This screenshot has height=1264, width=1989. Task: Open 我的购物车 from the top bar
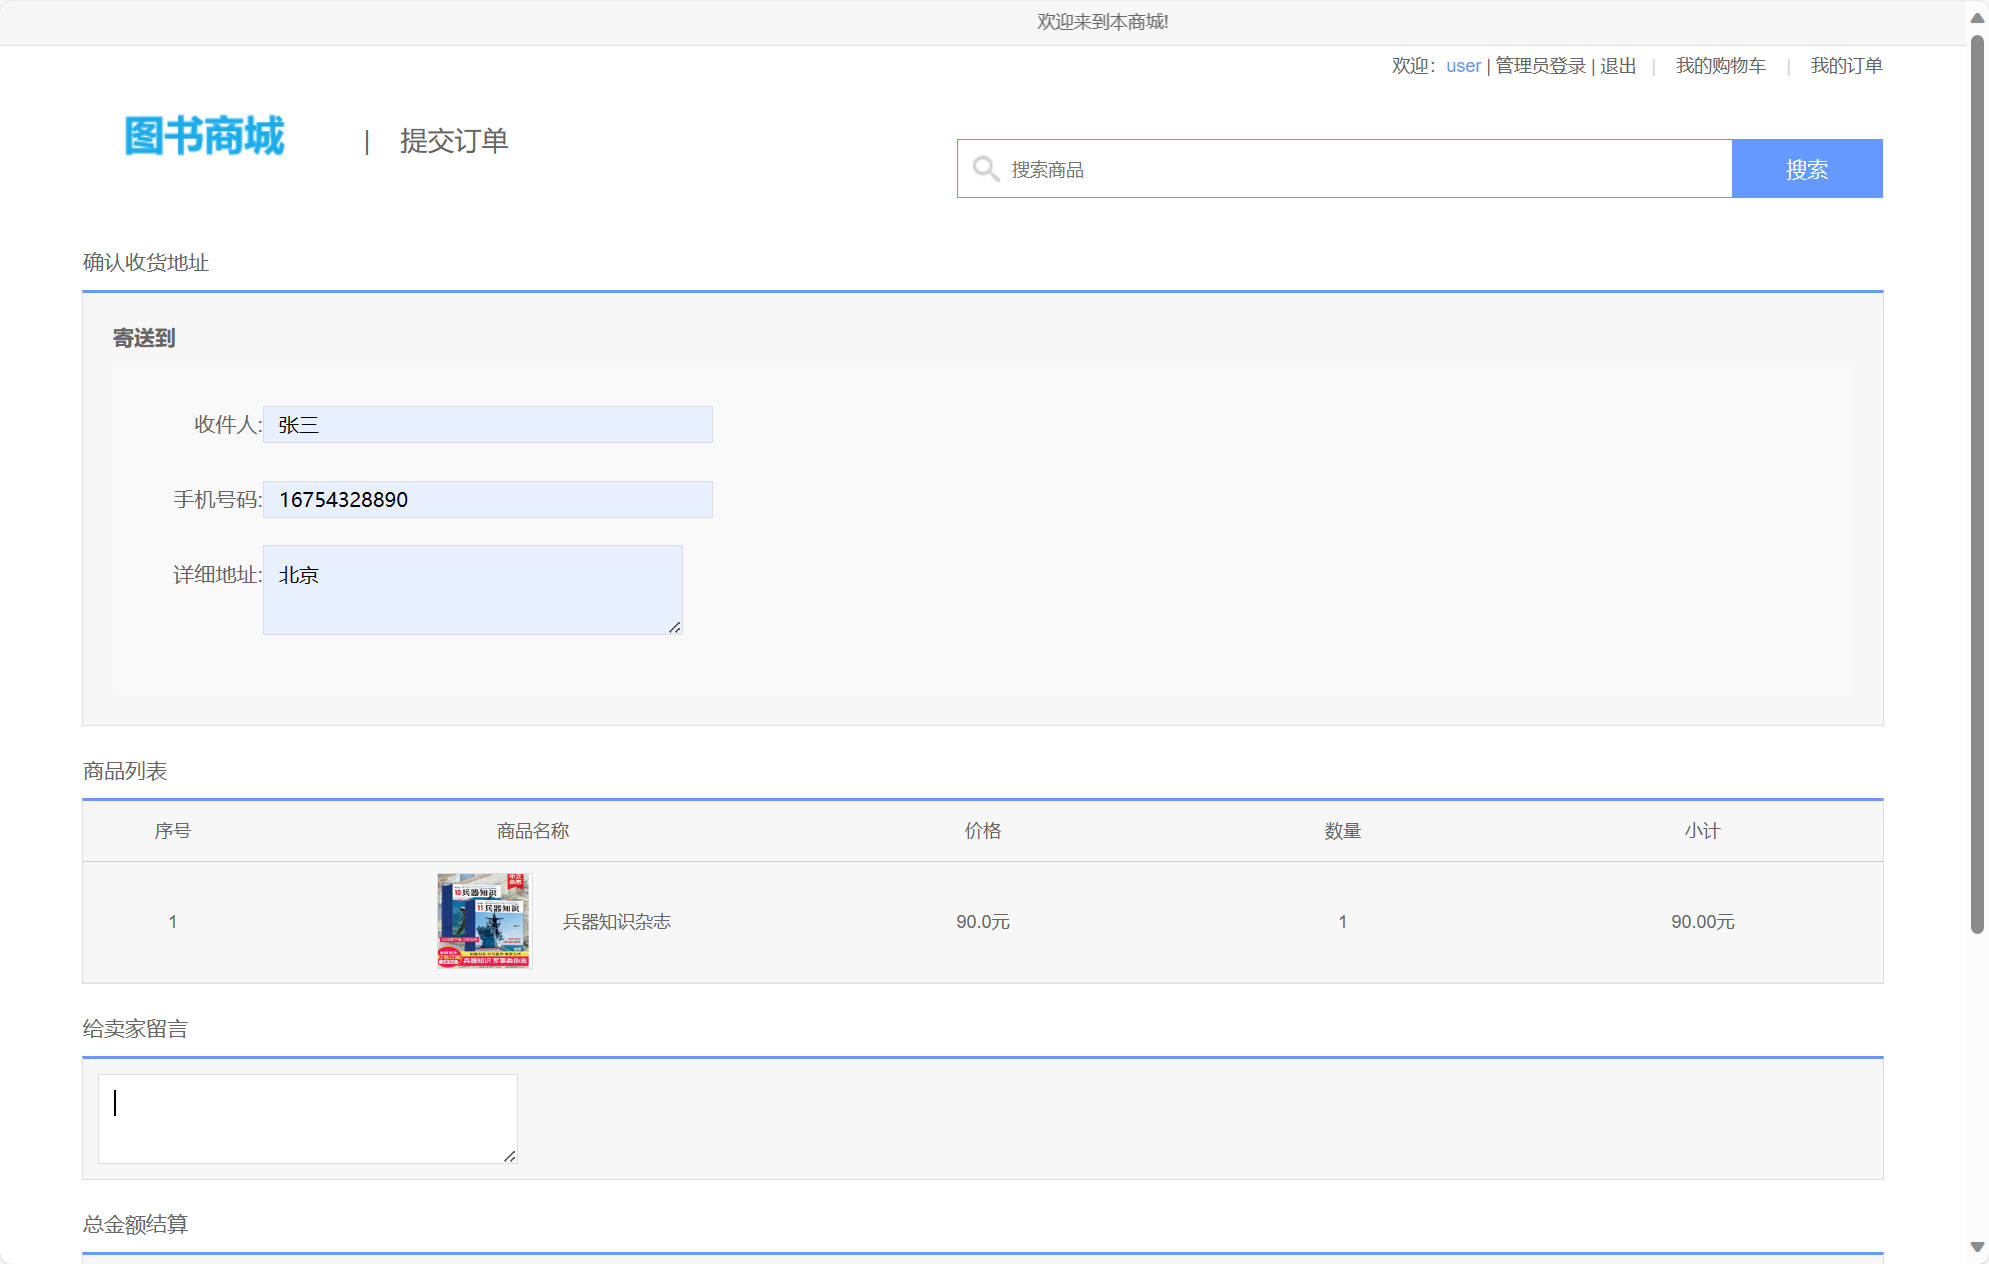pos(1722,65)
